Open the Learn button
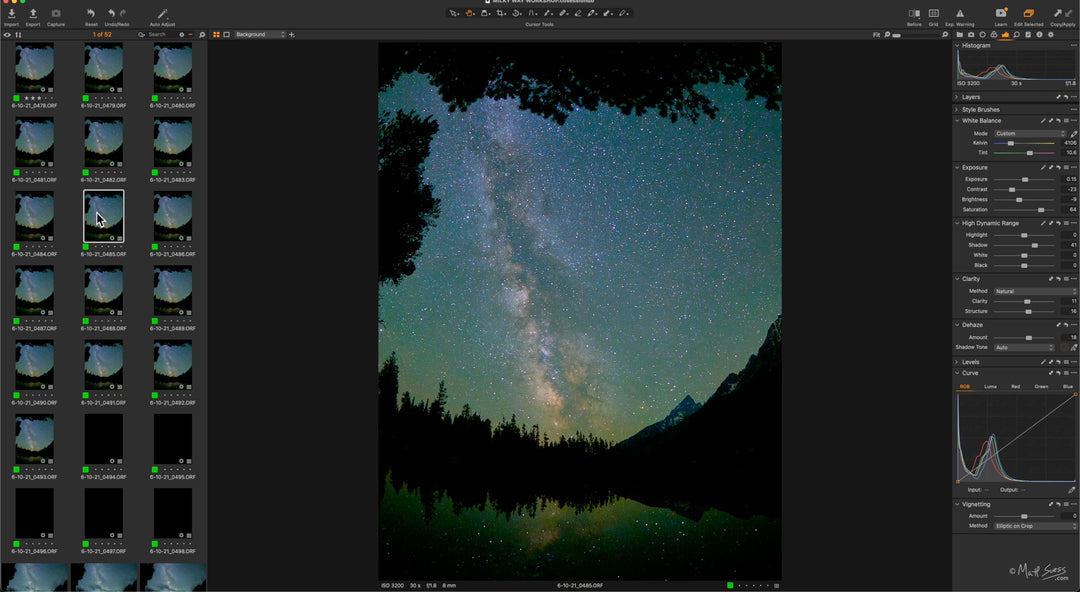1080x592 pixels. pyautogui.click(x=1001, y=14)
